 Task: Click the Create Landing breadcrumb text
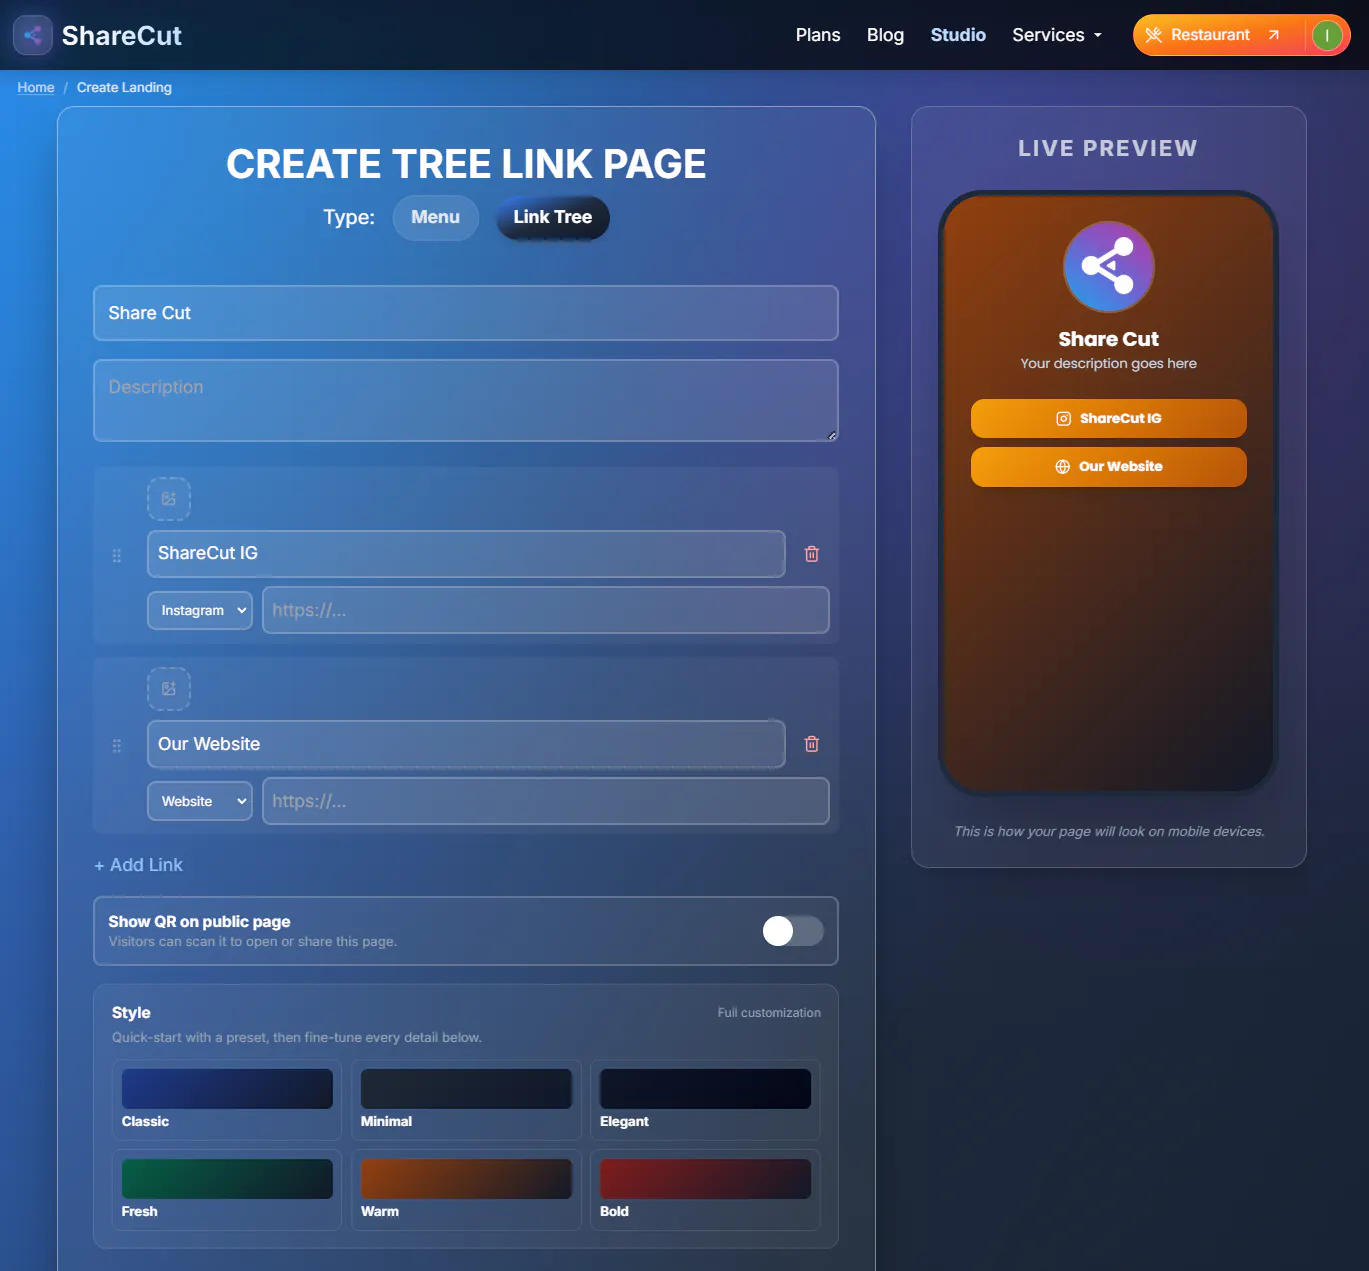click(x=124, y=88)
